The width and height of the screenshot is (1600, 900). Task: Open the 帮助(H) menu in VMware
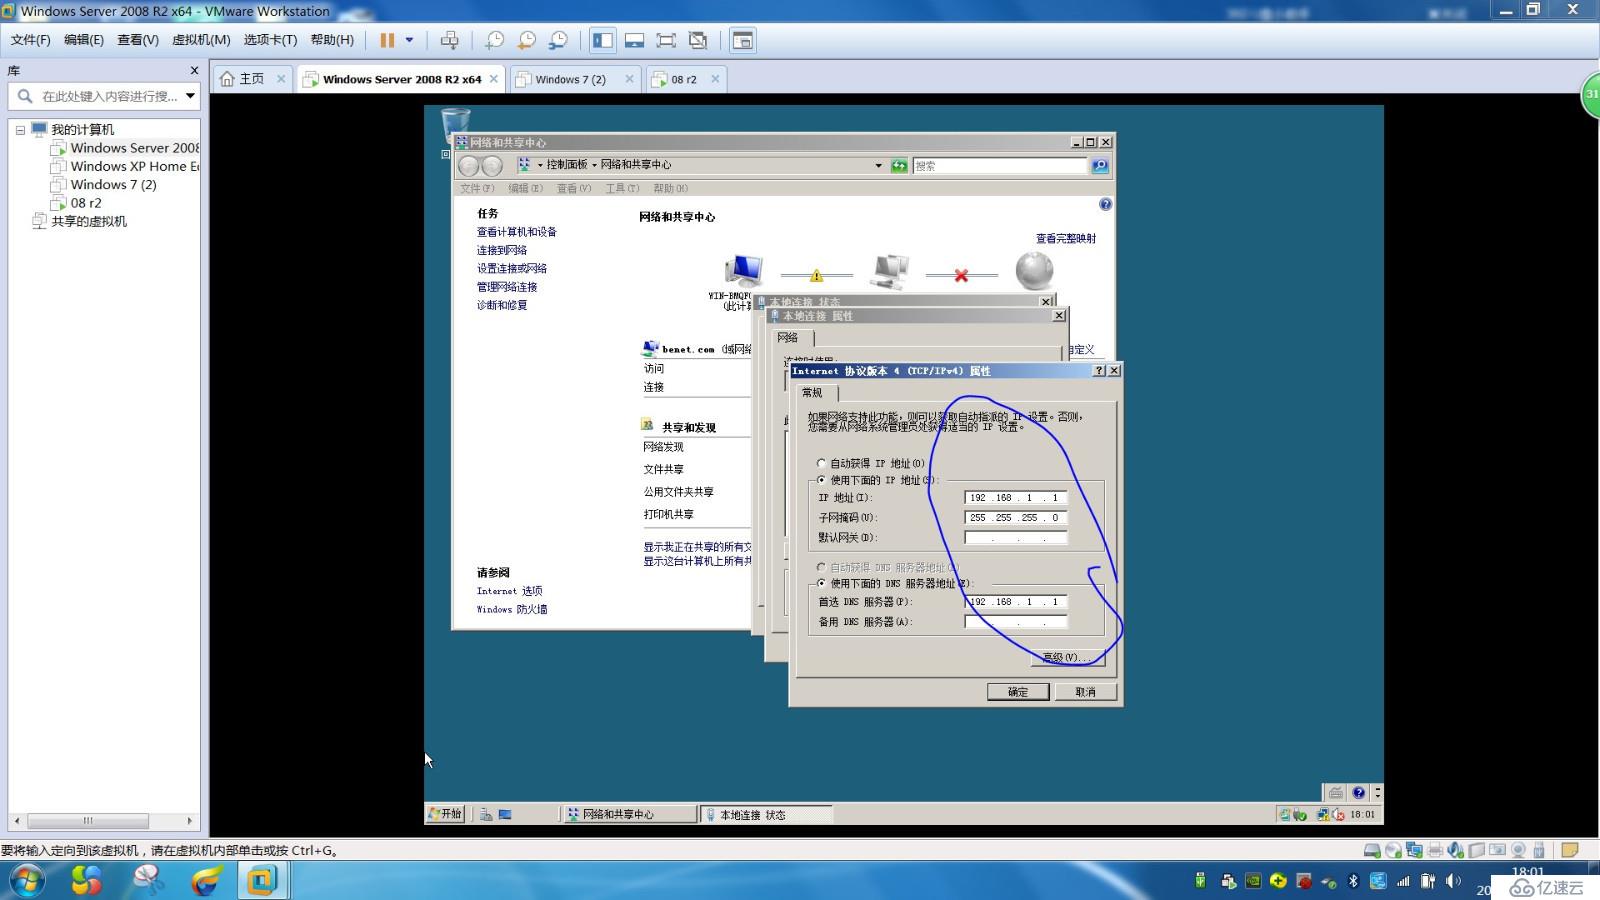click(332, 40)
